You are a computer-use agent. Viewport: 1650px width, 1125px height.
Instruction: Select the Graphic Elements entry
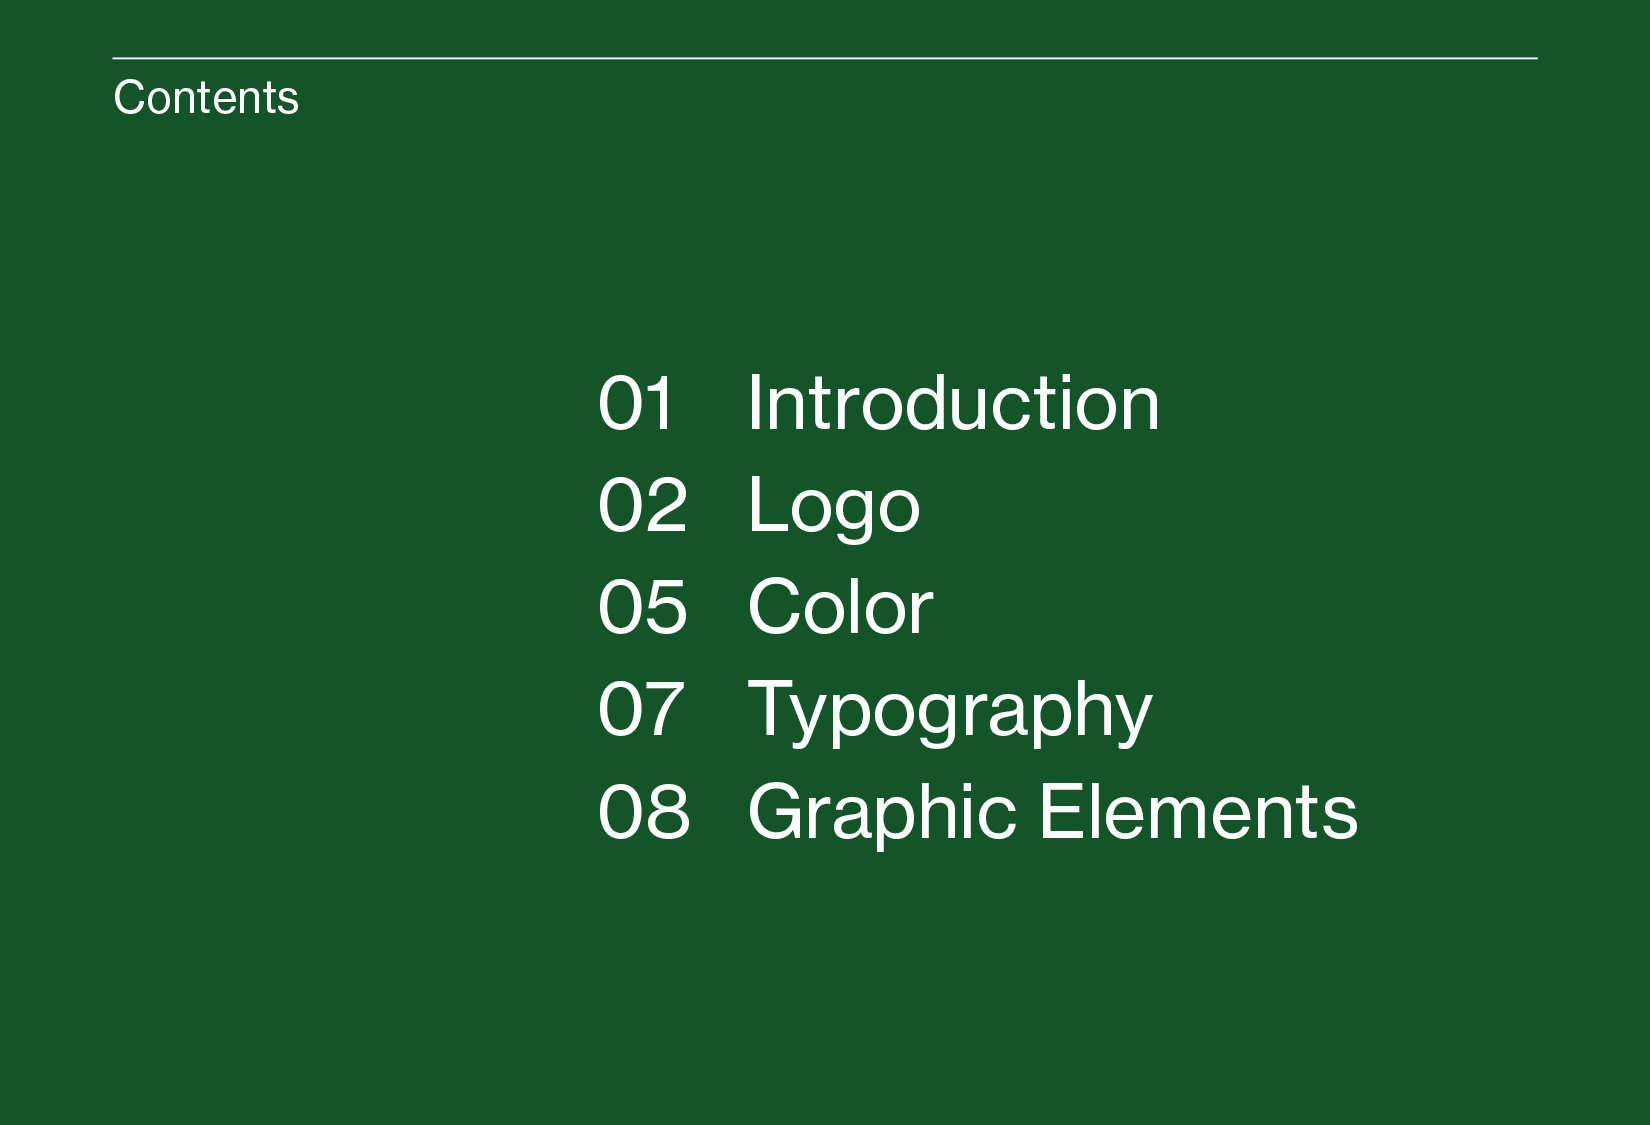1053,814
